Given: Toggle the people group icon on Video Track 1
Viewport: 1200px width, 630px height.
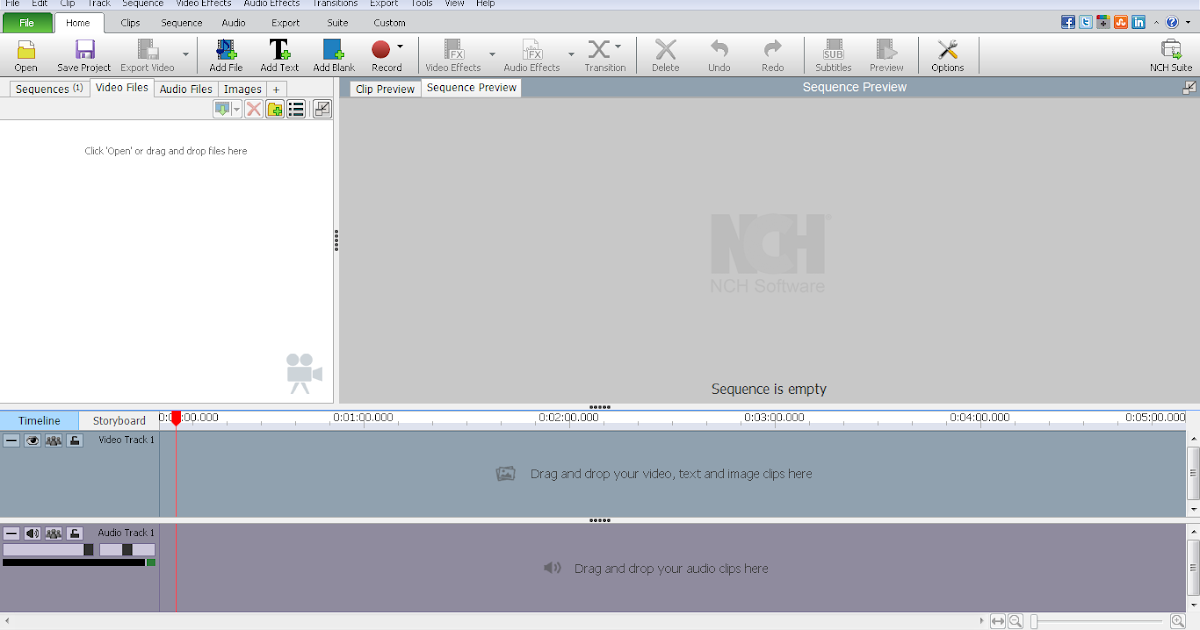Looking at the screenshot, I should click(x=54, y=440).
